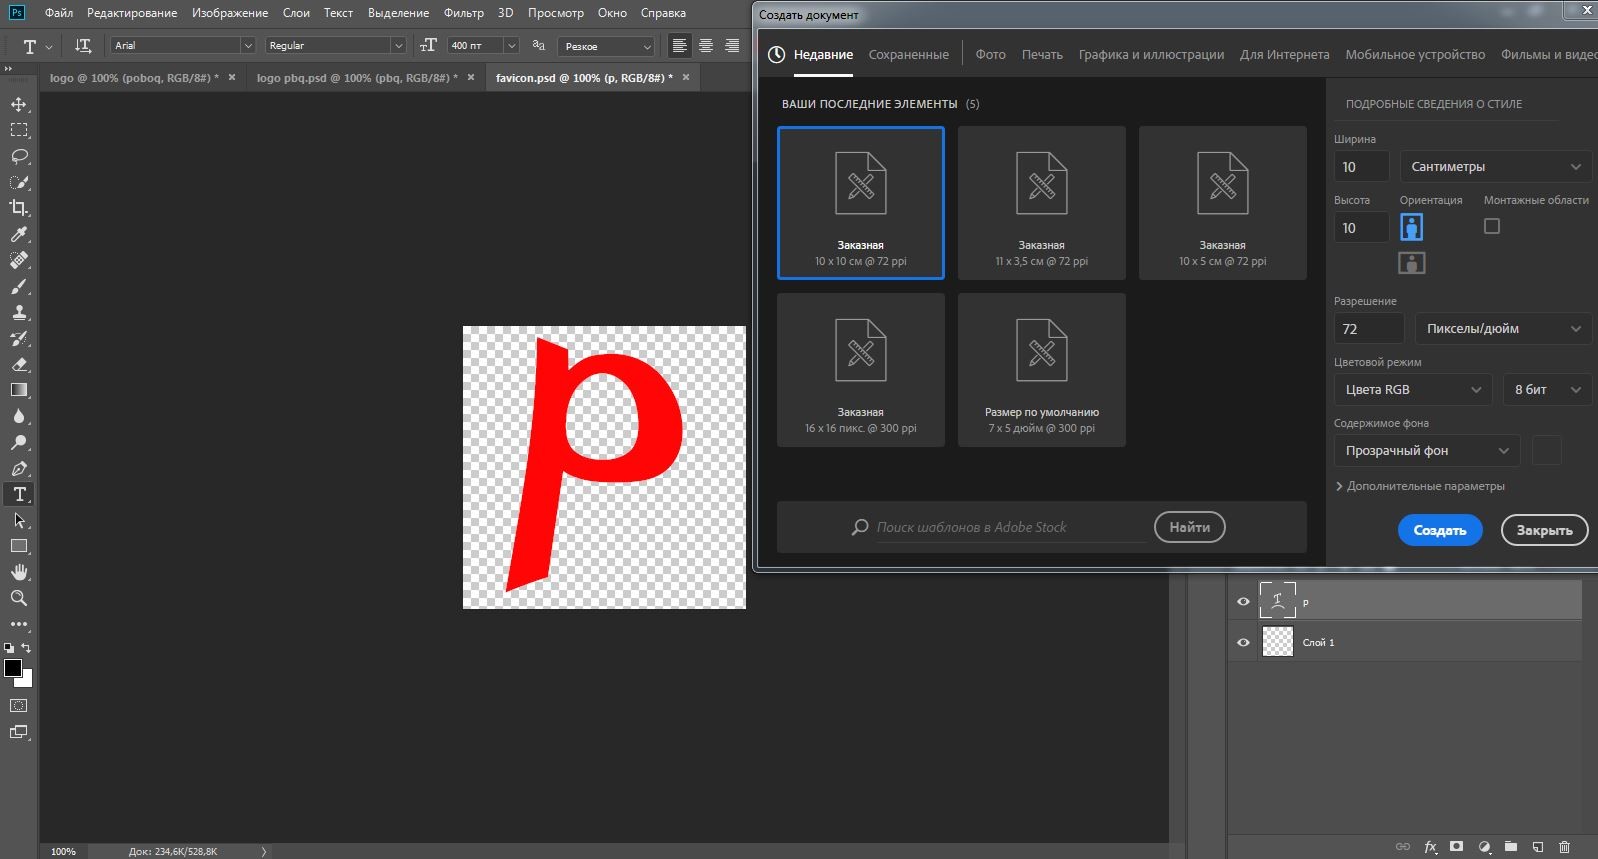Select the Quick Selection tool

click(19, 182)
